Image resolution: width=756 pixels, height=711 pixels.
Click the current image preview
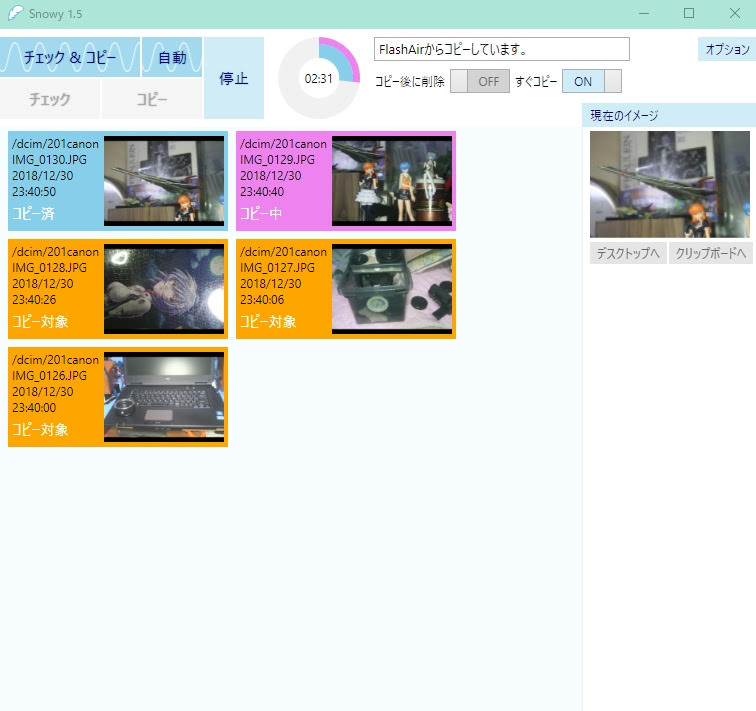(x=669, y=184)
